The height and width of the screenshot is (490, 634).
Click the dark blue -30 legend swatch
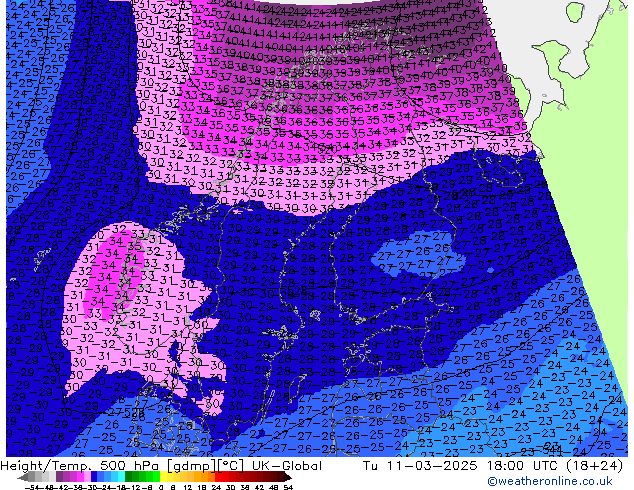pyautogui.click(x=94, y=476)
